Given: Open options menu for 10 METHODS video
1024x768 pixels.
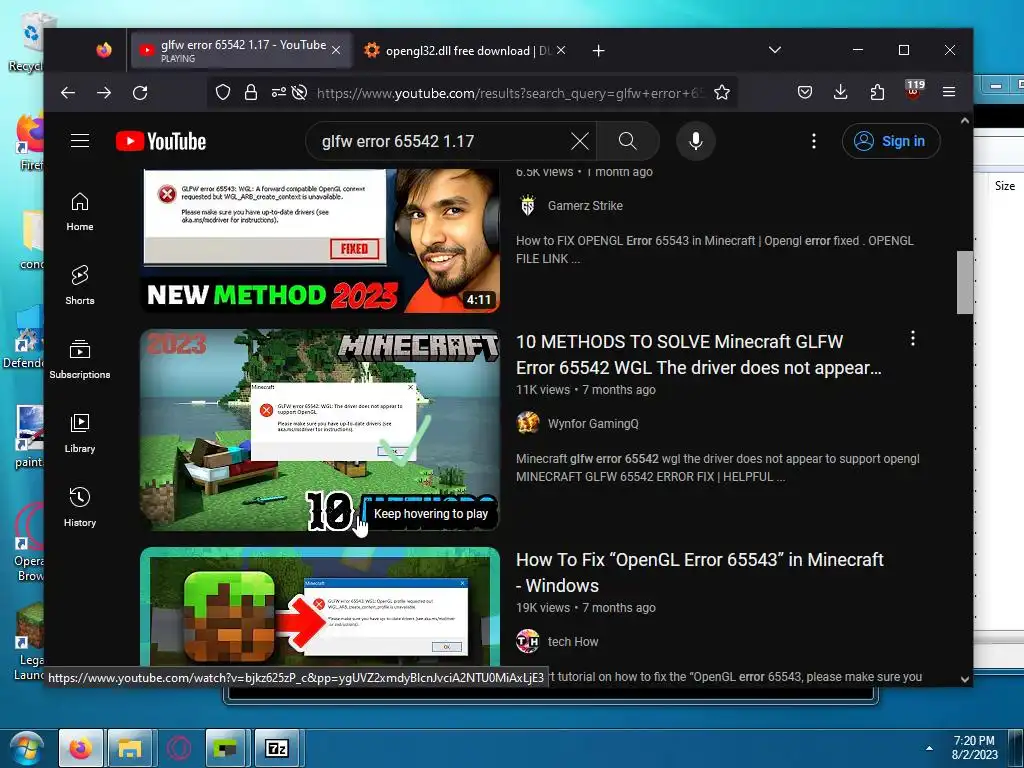Looking at the screenshot, I should click(912, 338).
